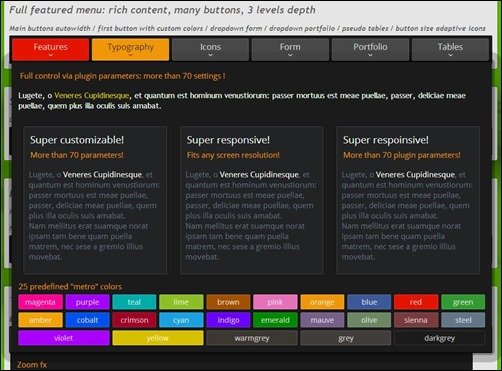Select the steel color swatch
502x371 pixels.
click(463, 320)
